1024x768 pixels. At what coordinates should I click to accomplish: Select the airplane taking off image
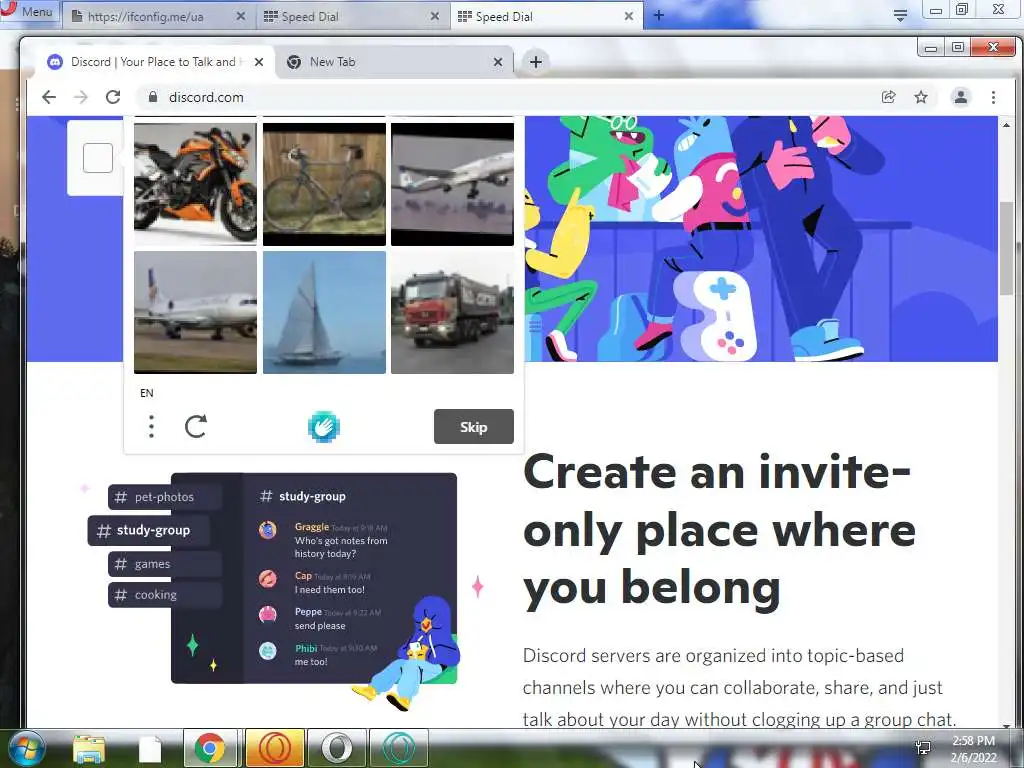pos(452,184)
